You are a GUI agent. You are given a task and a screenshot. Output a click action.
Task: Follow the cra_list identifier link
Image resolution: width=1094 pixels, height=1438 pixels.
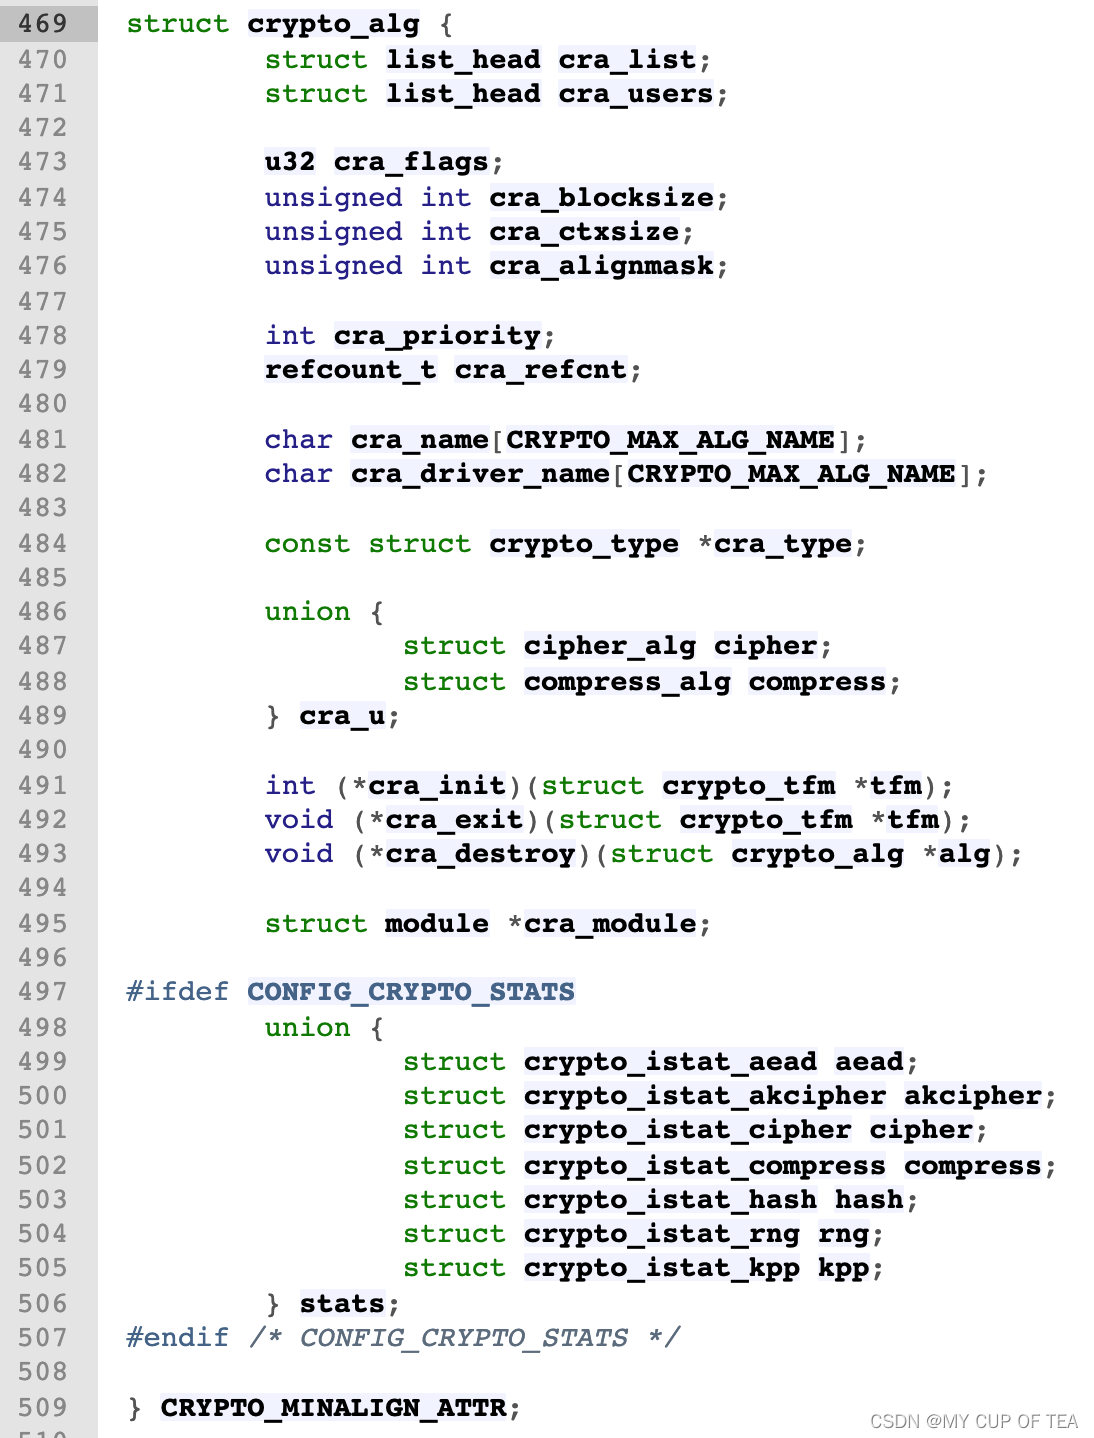point(627,60)
